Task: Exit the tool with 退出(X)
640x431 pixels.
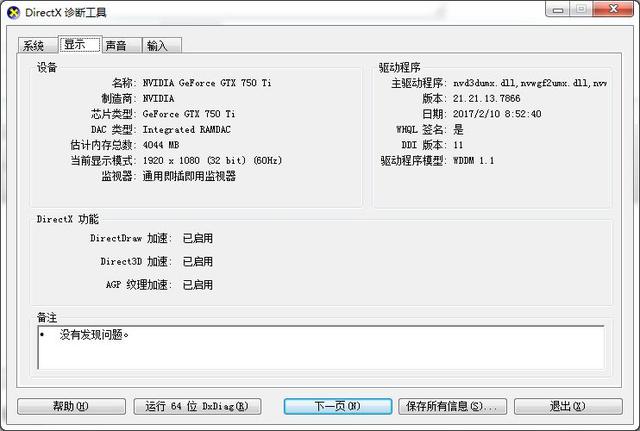Action: (568, 406)
